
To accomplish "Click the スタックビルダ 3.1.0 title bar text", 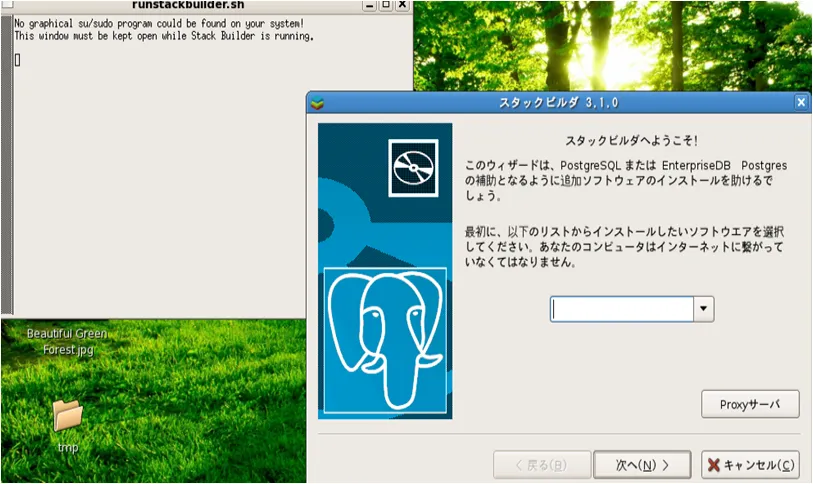I will pos(558,103).
